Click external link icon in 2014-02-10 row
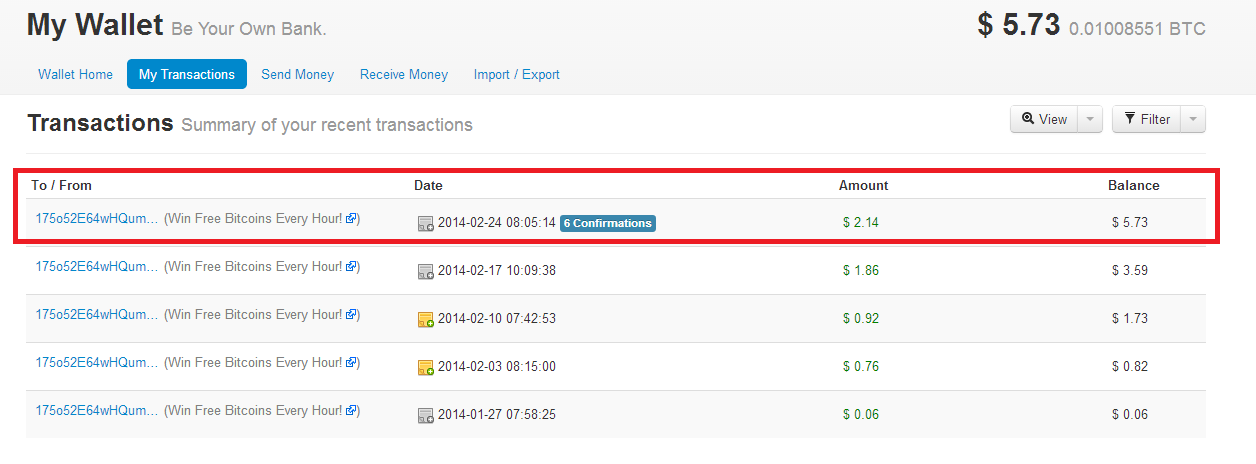Viewport: 1256px width, 464px height. 351,315
